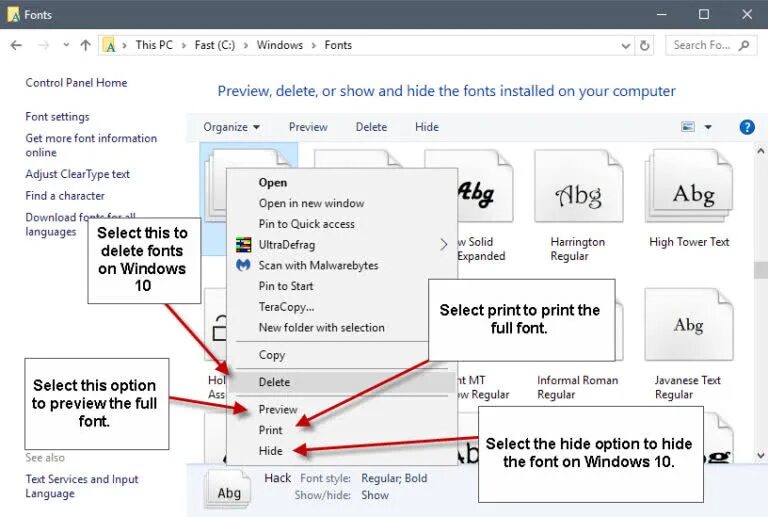Click the Preview toolbar button
The height and width of the screenshot is (517, 768).
coord(308,127)
